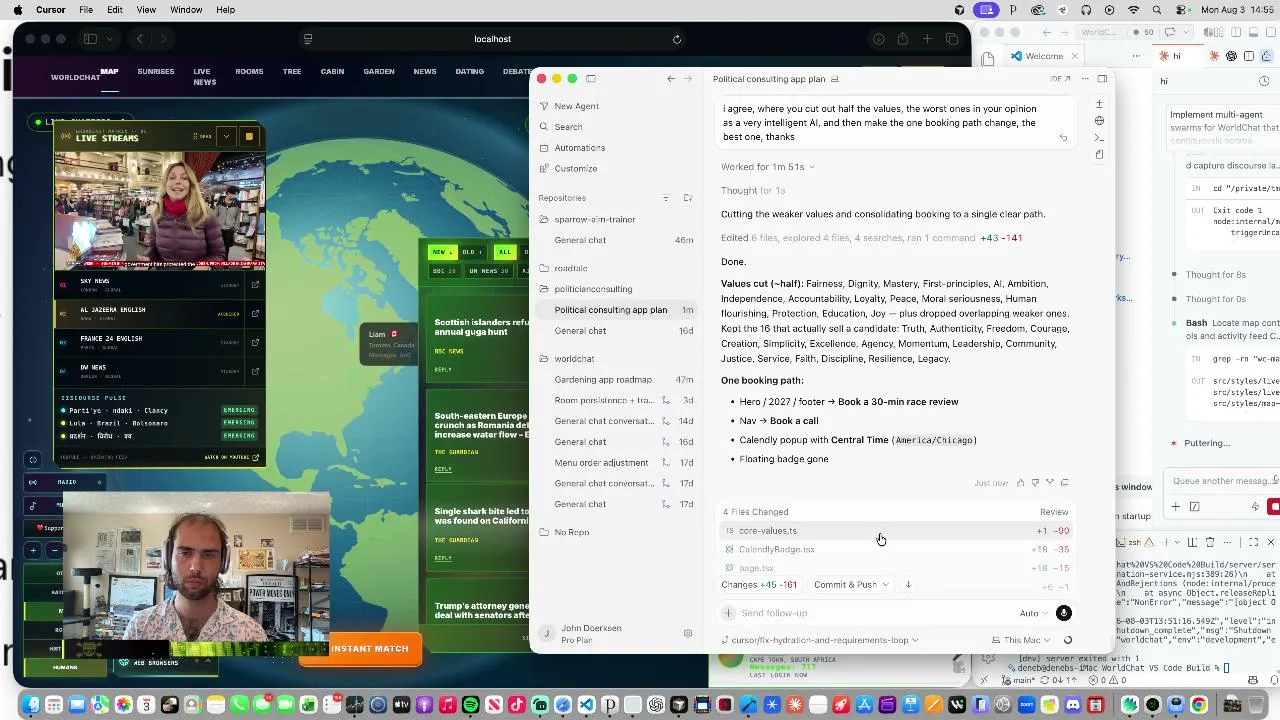Image resolution: width=1280 pixels, height=720 pixels.
Task: Open the ROOMS tab in WorldChat
Action: [x=249, y=72]
